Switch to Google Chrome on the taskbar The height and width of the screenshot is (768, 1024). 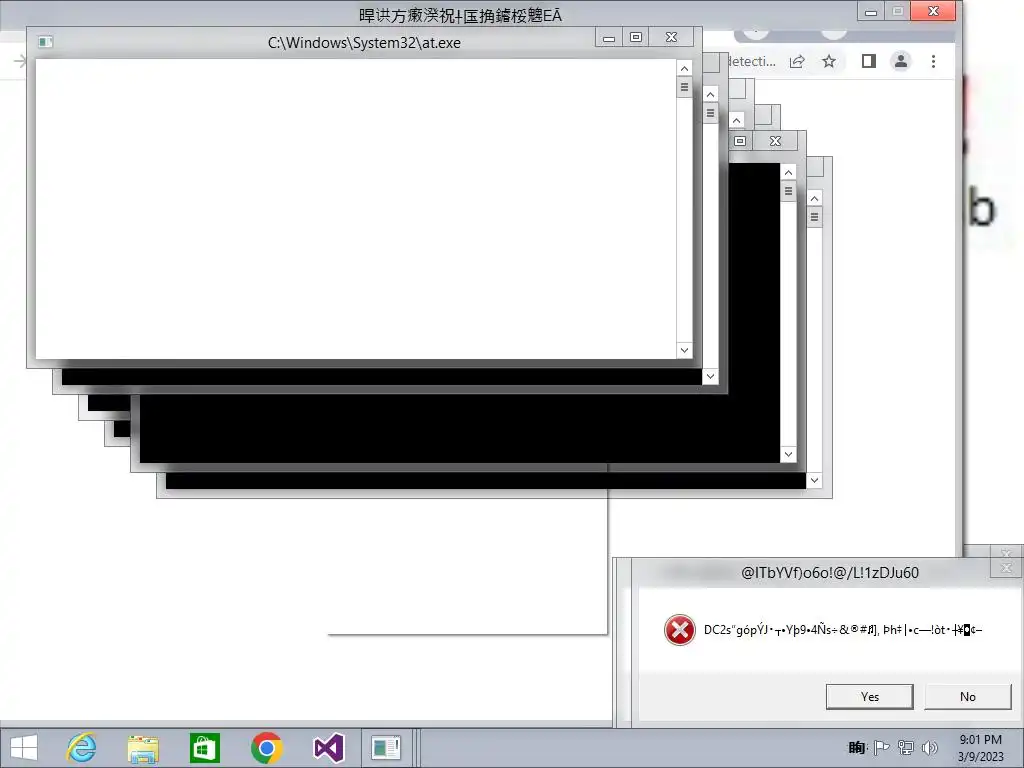point(266,748)
